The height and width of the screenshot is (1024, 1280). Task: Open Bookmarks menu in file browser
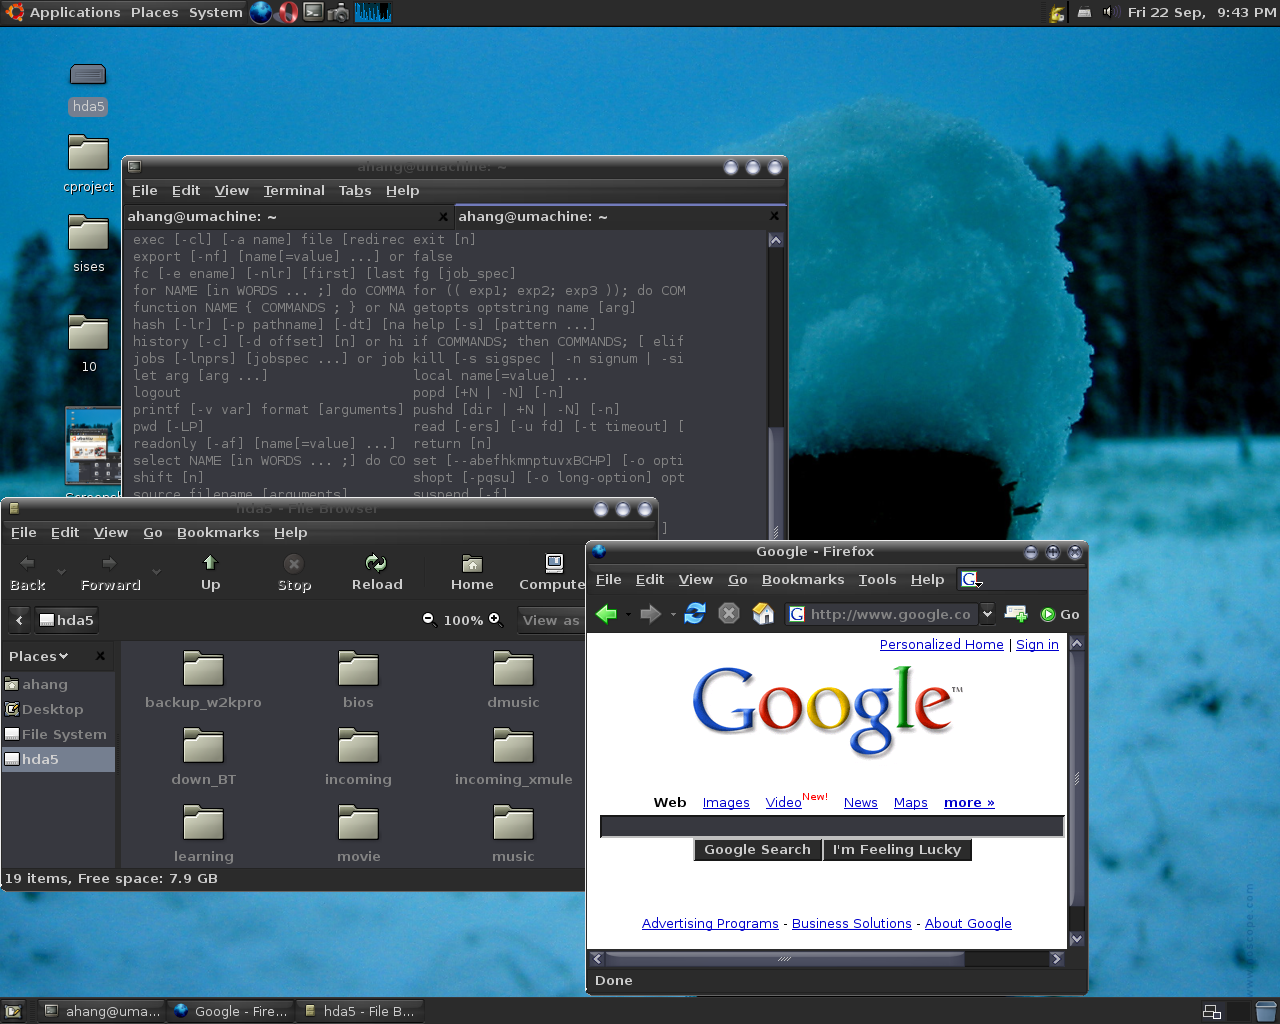tap(218, 532)
